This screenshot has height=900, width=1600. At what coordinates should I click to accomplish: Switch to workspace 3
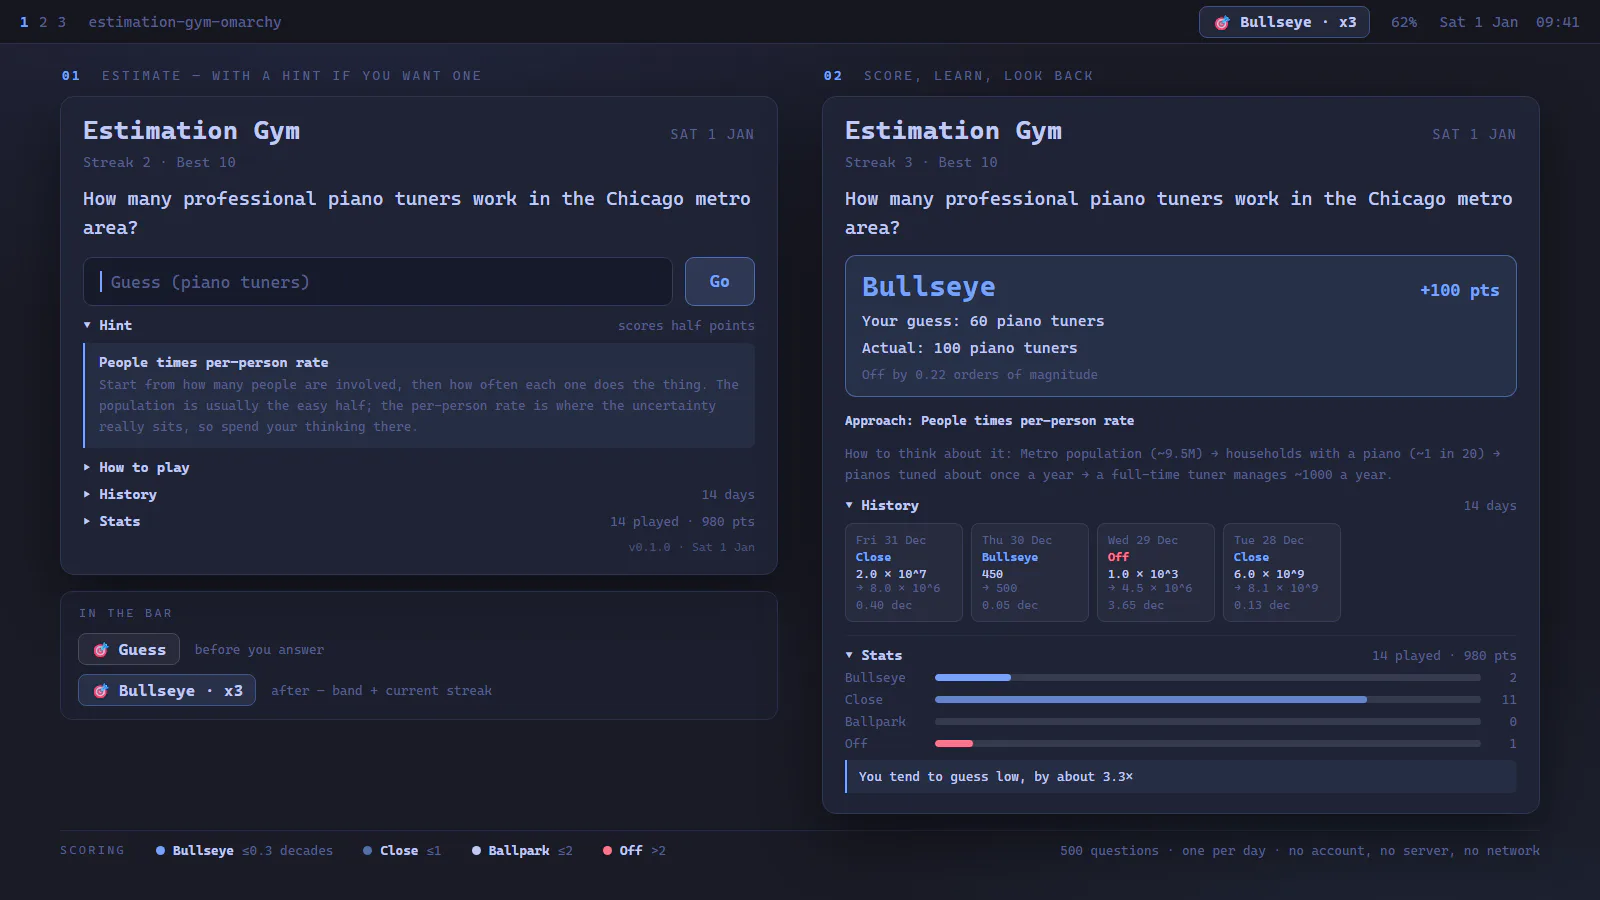(62, 22)
